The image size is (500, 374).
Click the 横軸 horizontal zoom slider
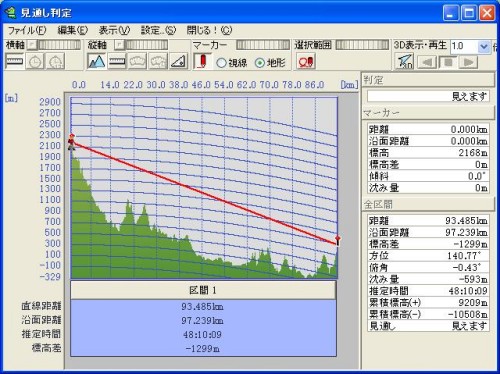click(x=59, y=45)
